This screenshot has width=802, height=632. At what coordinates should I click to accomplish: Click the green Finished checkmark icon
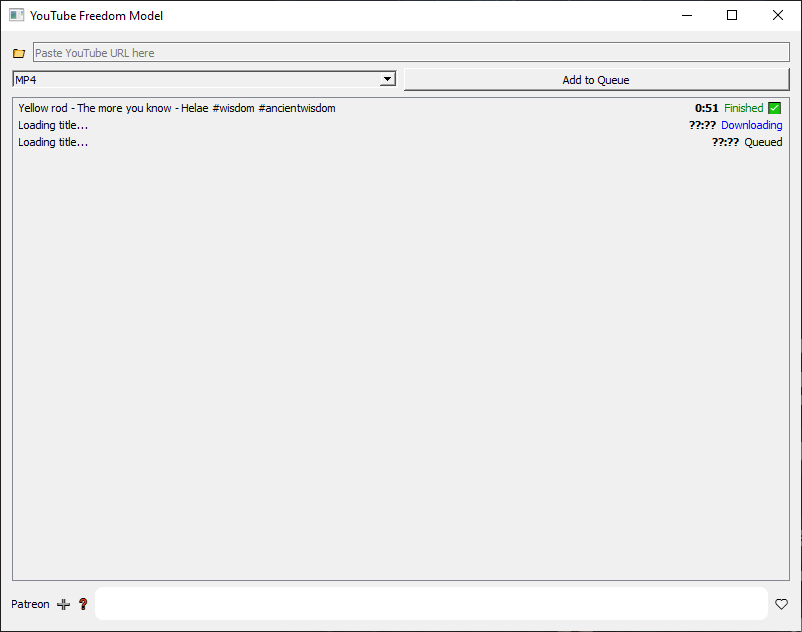(774, 108)
